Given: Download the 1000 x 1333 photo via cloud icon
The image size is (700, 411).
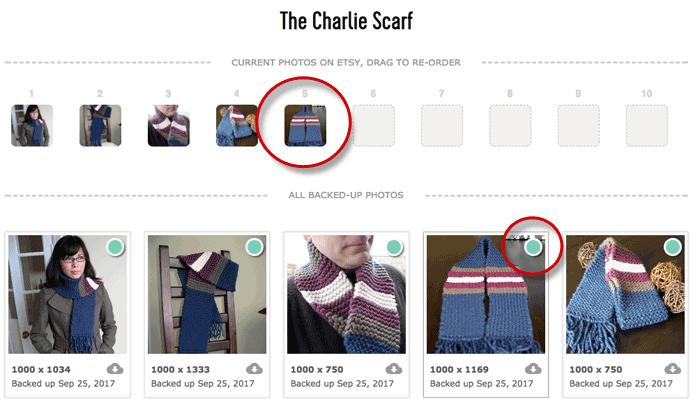Looking at the screenshot, I should point(254,369).
